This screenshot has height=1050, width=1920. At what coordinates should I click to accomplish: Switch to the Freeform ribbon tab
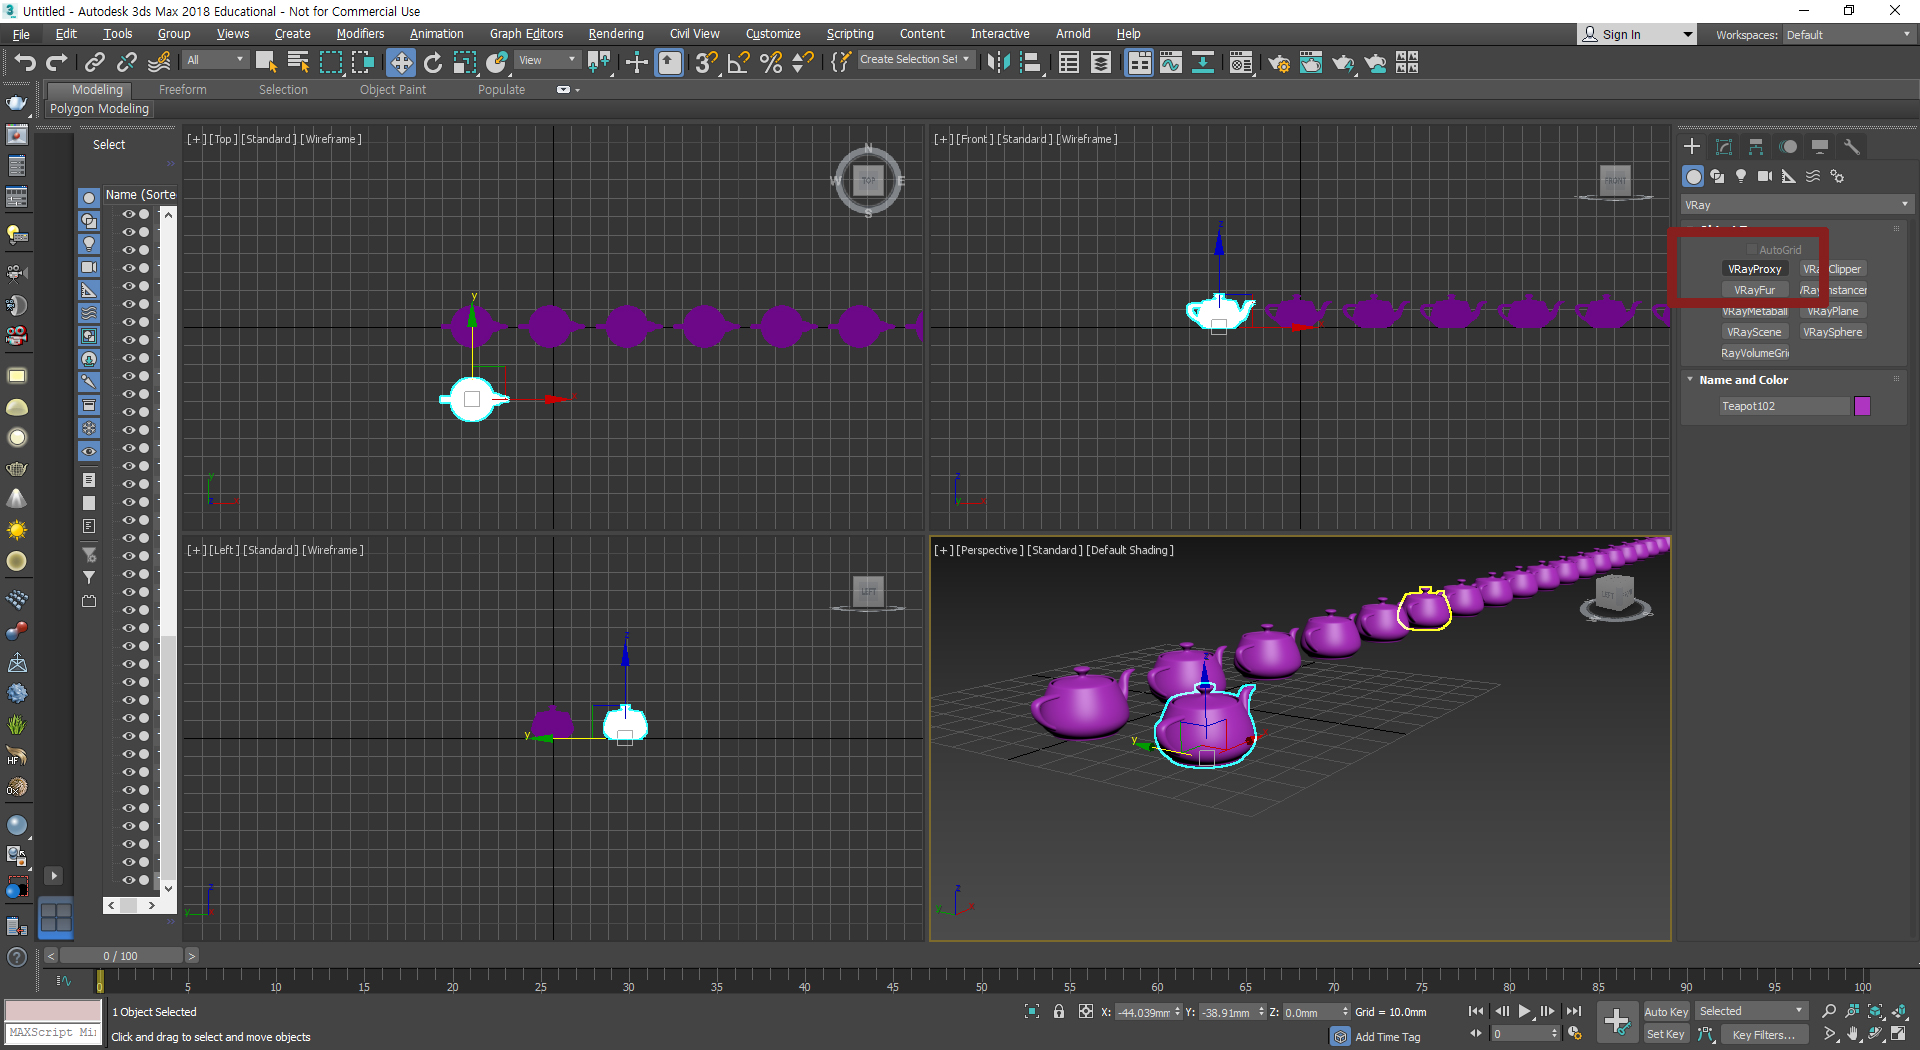pyautogui.click(x=182, y=90)
